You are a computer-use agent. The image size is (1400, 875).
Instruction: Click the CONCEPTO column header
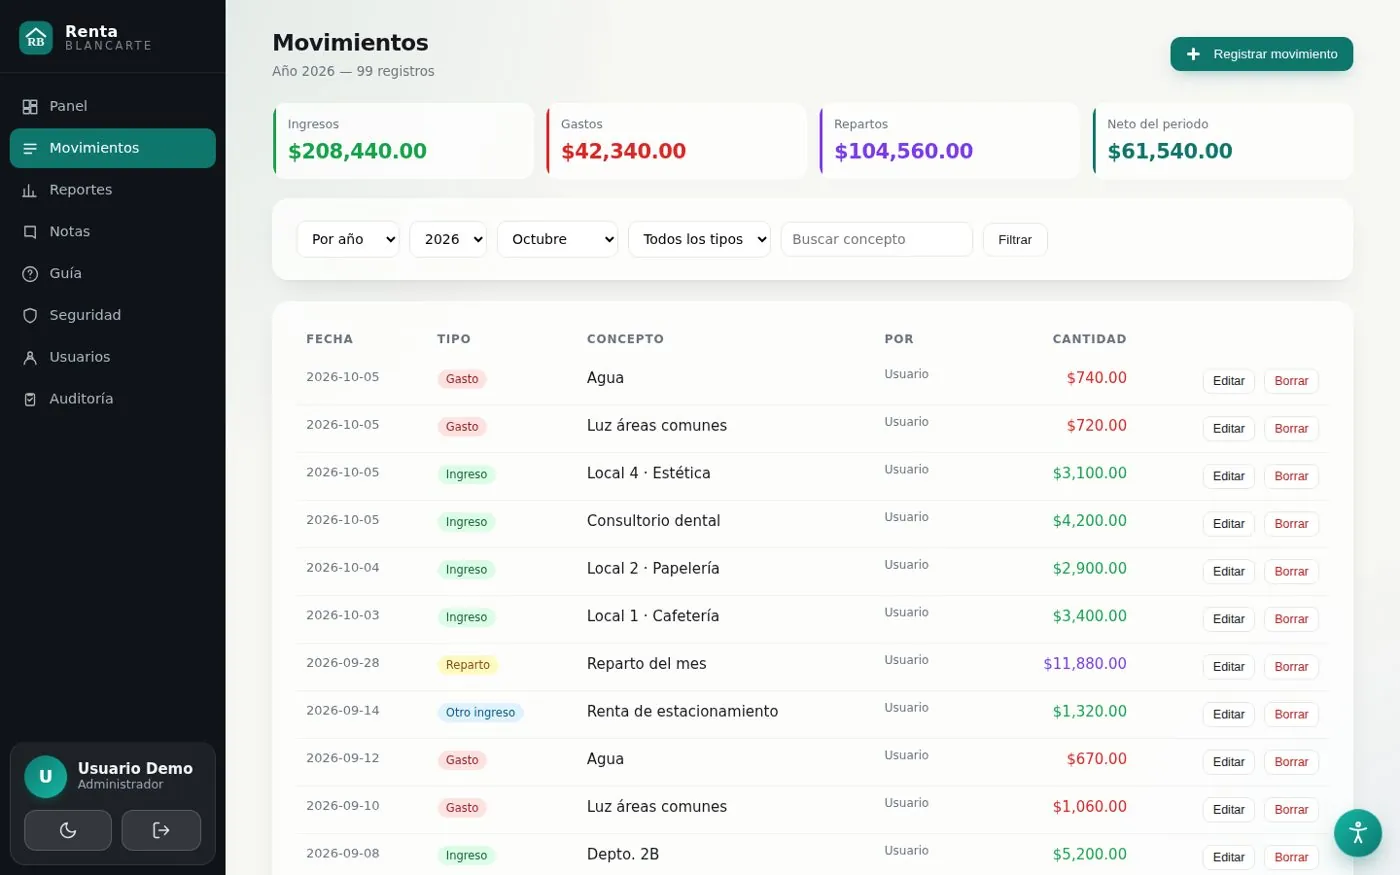(x=625, y=339)
